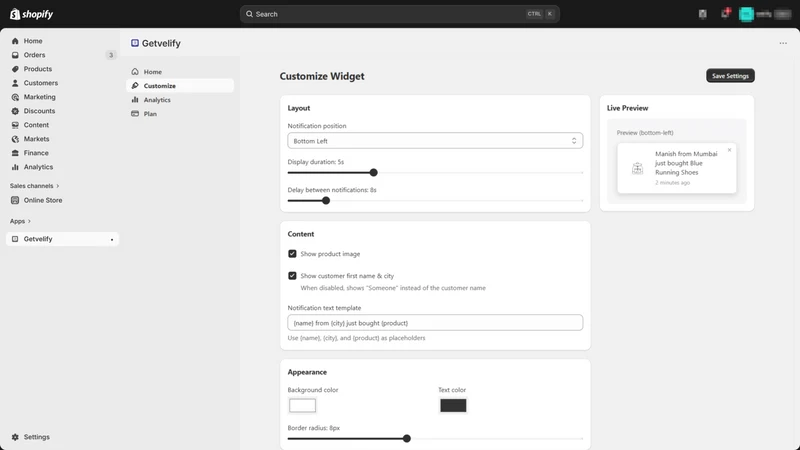Image resolution: width=800 pixels, height=450 pixels.
Task: Click the Border radius slider handle
Action: point(407,438)
